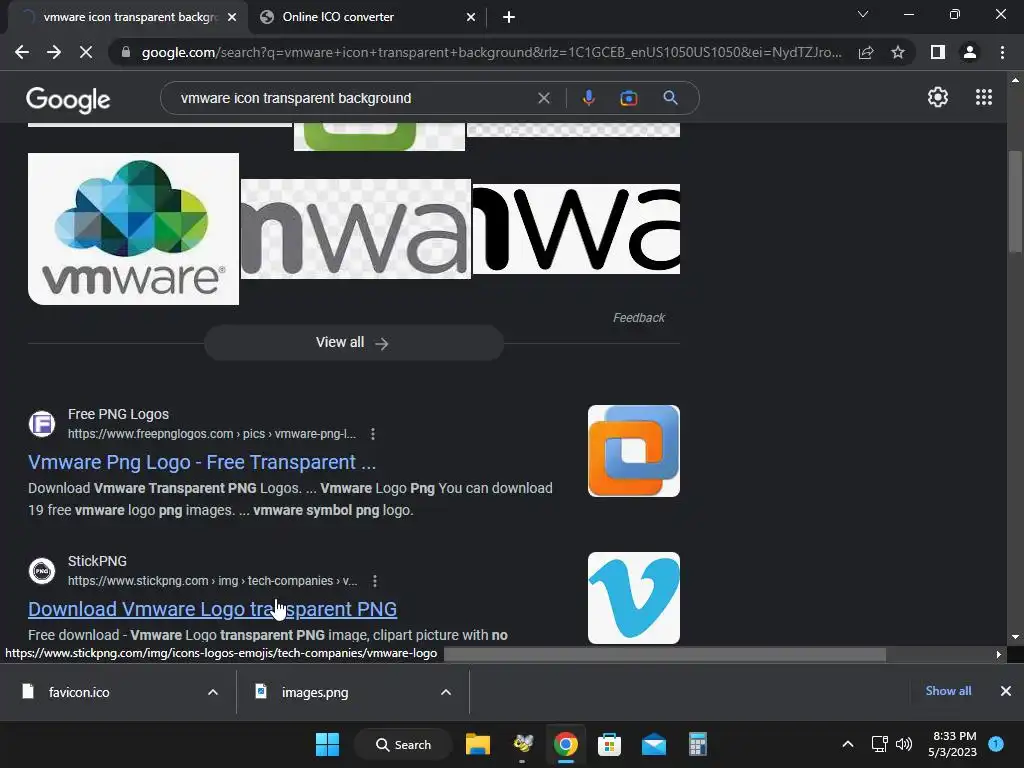Expand options for favicon.ico download
This screenshot has width=1024, height=768.
pyautogui.click(x=212, y=692)
